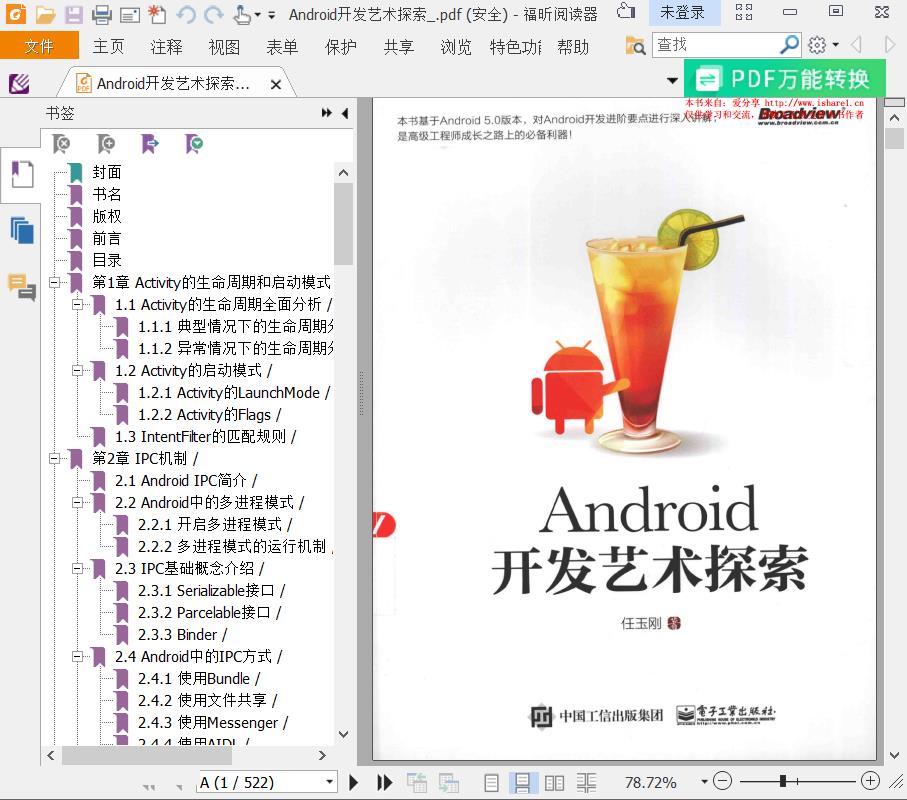Select the Hand tool in the quick access bar

point(242,14)
